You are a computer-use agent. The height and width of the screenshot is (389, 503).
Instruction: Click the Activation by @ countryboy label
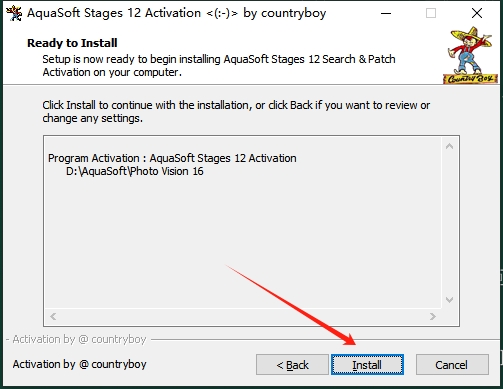(x=79, y=364)
